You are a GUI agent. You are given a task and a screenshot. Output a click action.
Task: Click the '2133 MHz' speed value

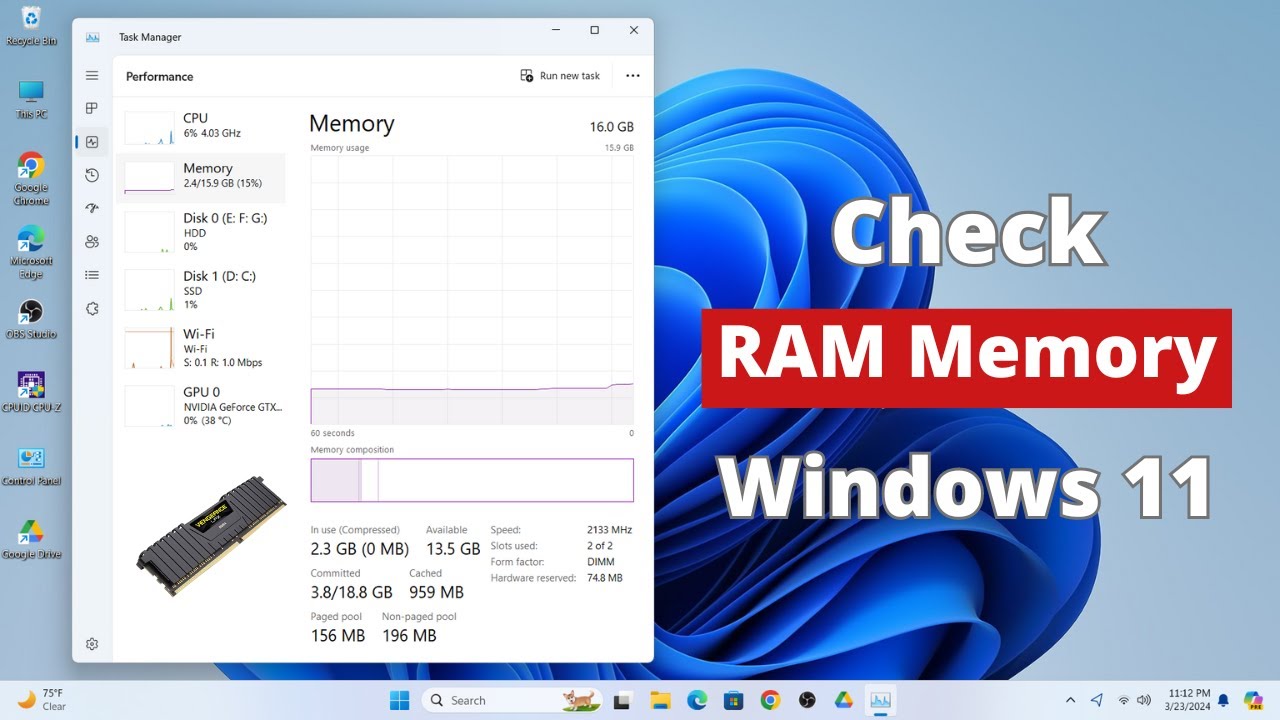click(609, 530)
